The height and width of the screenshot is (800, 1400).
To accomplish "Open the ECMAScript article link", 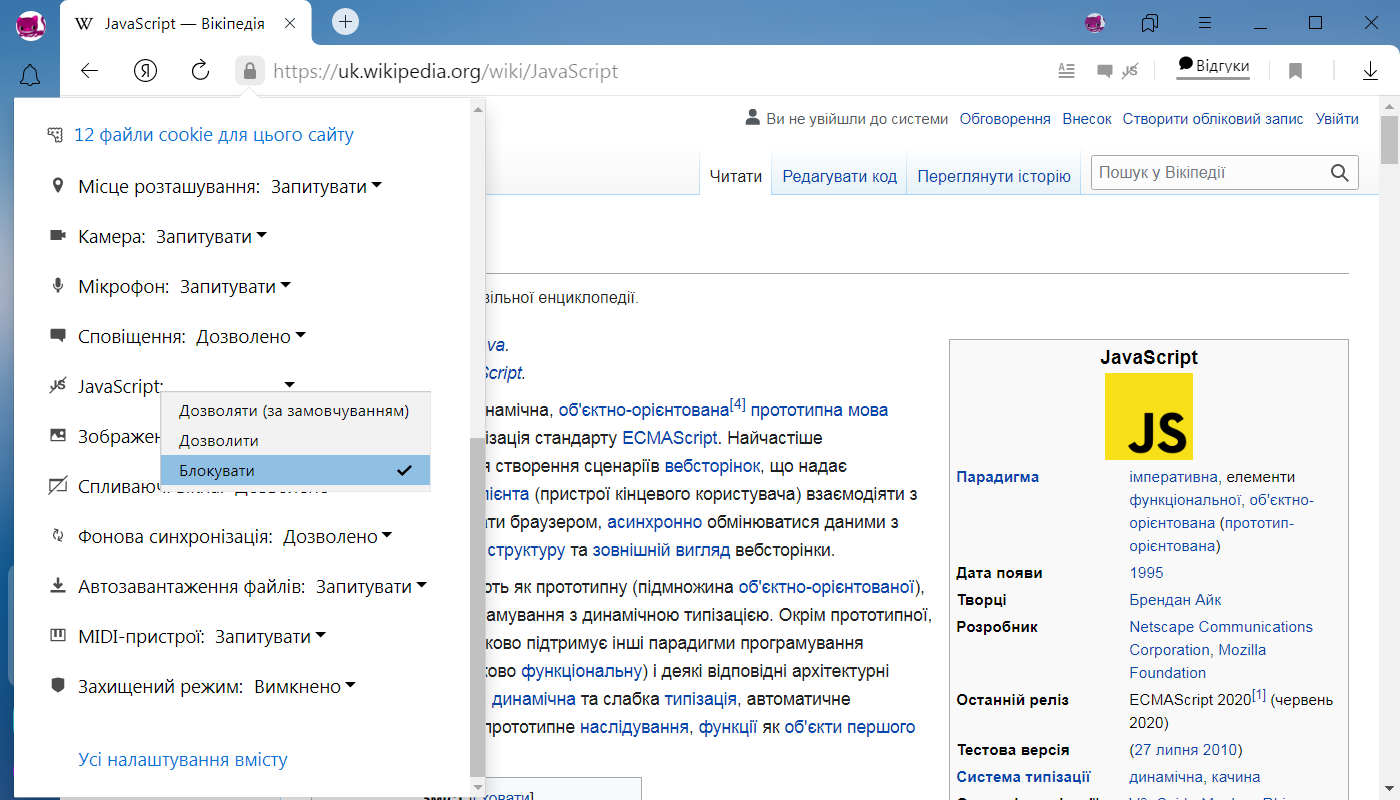I will point(668,438).
